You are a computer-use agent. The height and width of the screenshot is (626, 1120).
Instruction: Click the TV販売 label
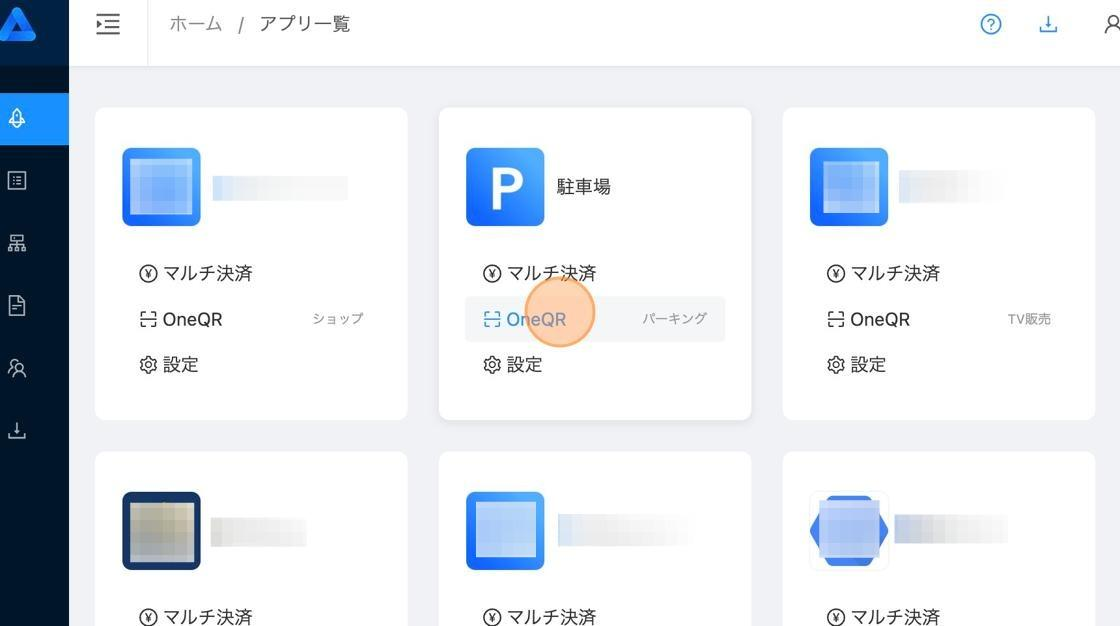click(x=1029, y=319)
